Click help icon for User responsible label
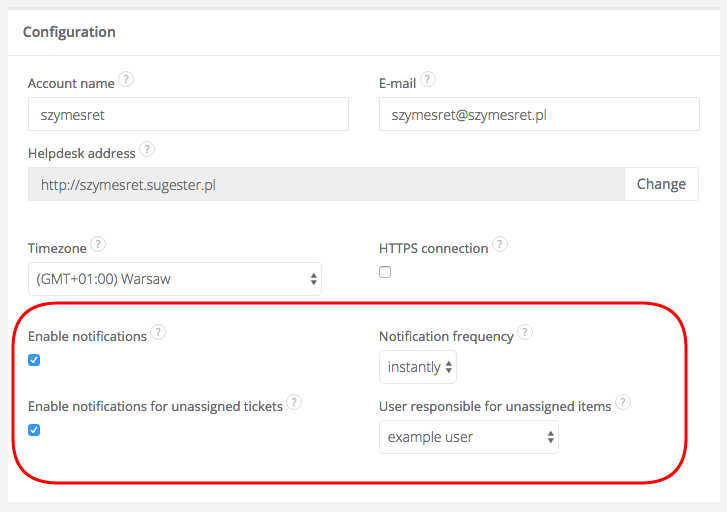The image size is (727, 512). click(623, 403)
